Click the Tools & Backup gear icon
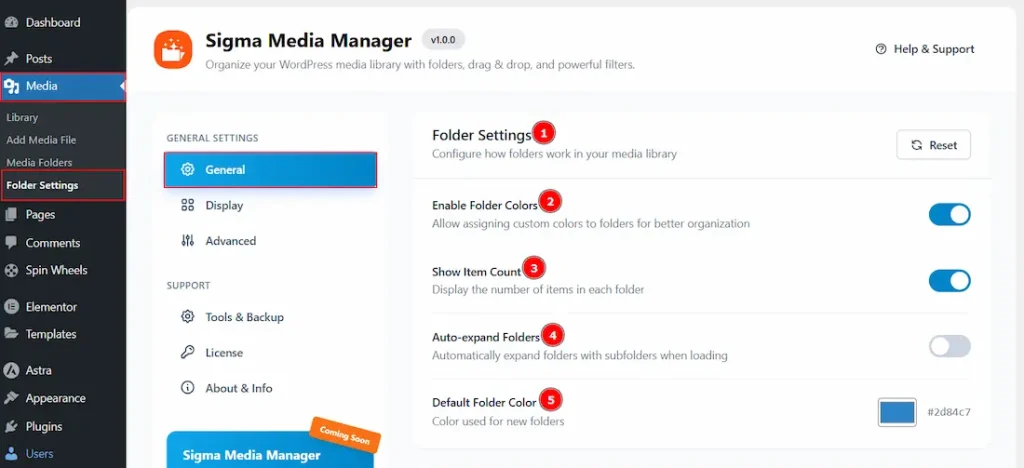Viewport: 1024px width, 468px height. pos(188,317)
